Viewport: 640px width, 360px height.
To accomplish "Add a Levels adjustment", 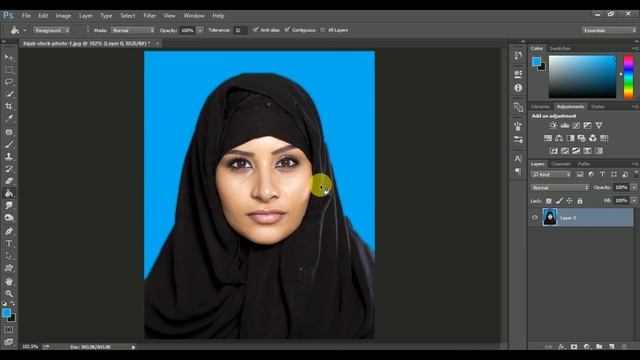I will 564,125.
